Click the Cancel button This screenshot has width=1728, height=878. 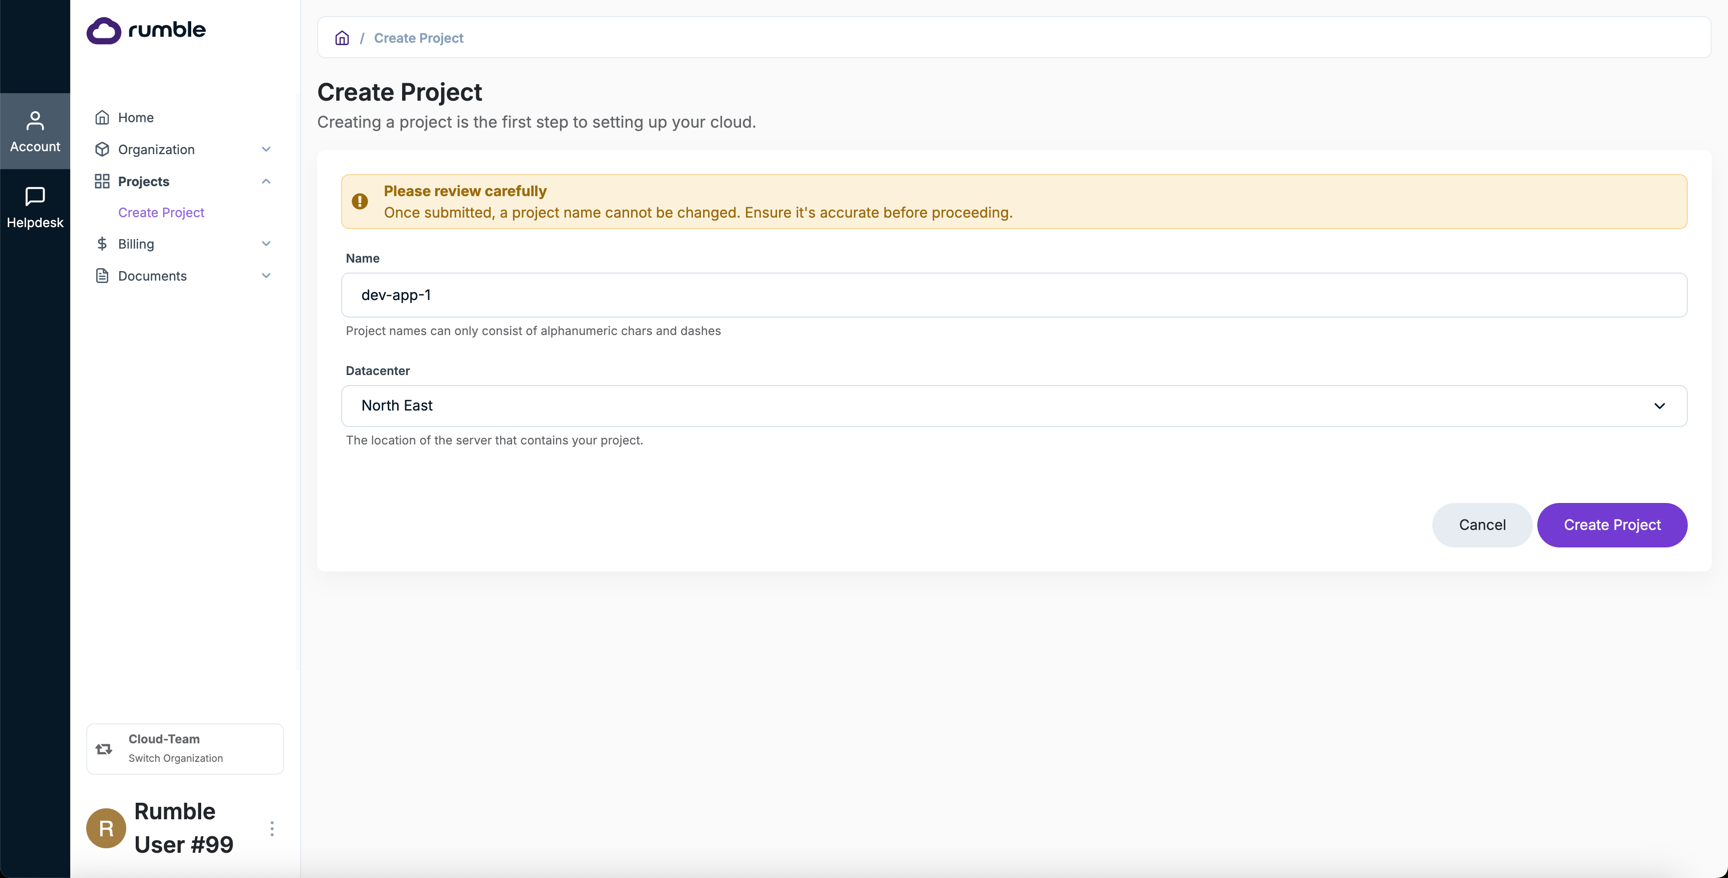pyautogui.click(x=1482, y=525)
